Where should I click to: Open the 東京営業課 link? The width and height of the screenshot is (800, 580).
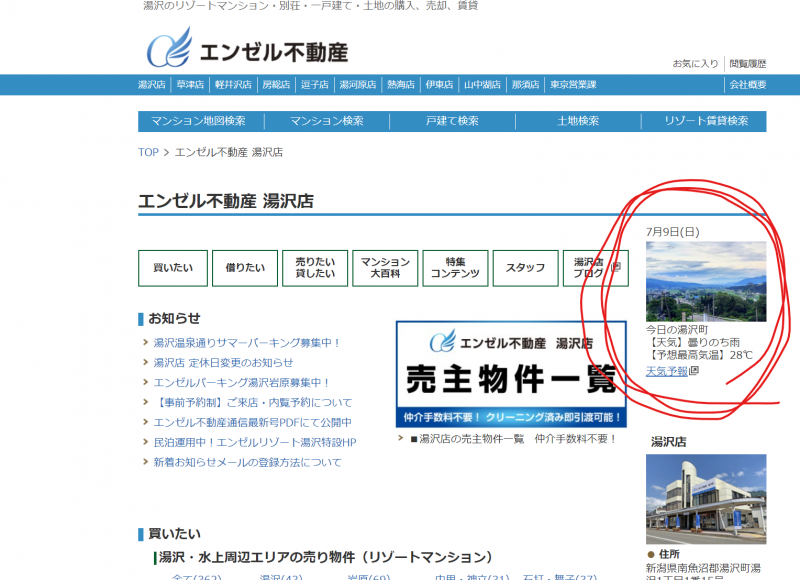pos(573,85)
